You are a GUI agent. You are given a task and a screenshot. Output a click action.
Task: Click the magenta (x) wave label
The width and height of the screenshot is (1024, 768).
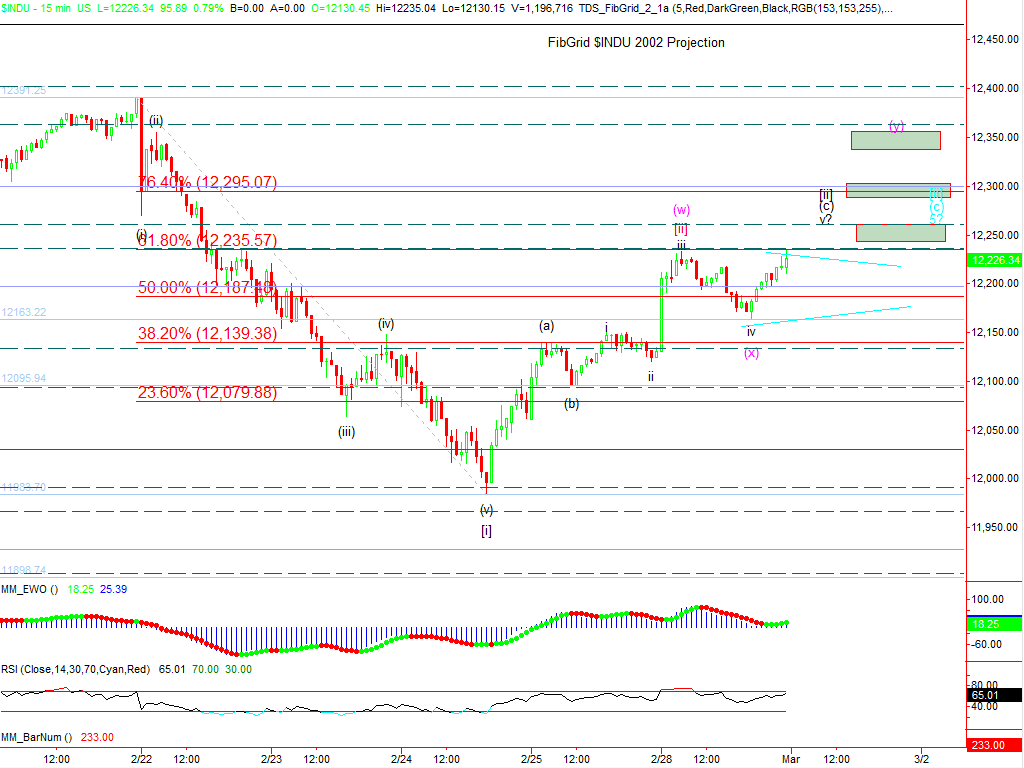tap(751, 352)
